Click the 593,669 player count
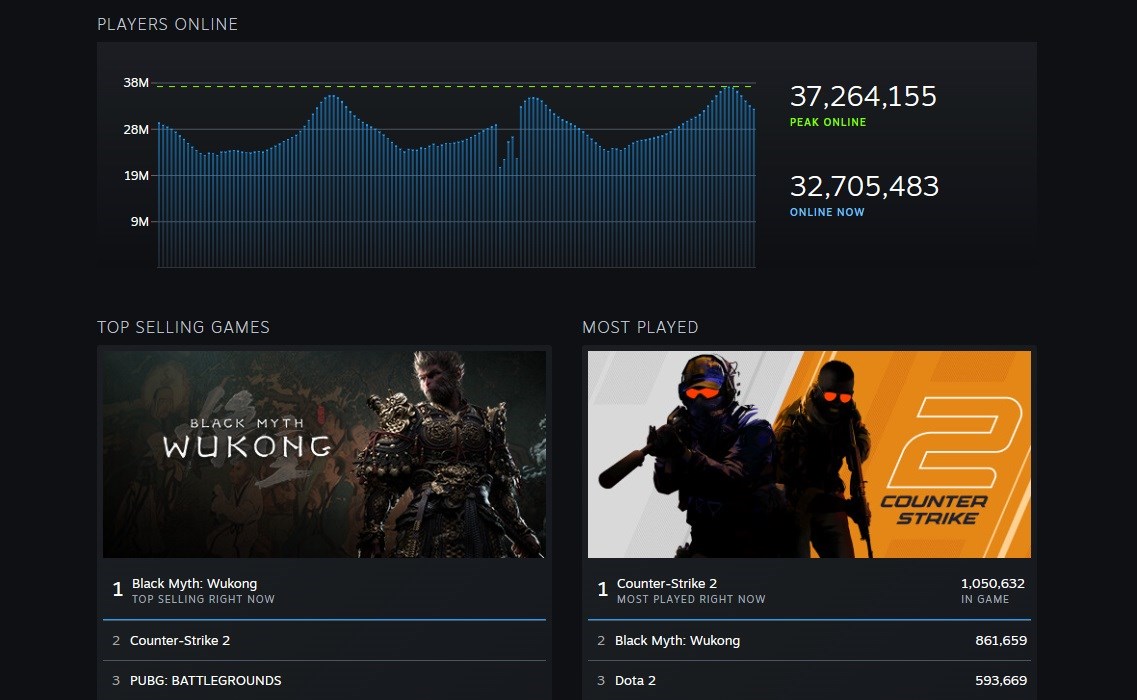Viewport: 1137px width, 700px height. 1001,680
